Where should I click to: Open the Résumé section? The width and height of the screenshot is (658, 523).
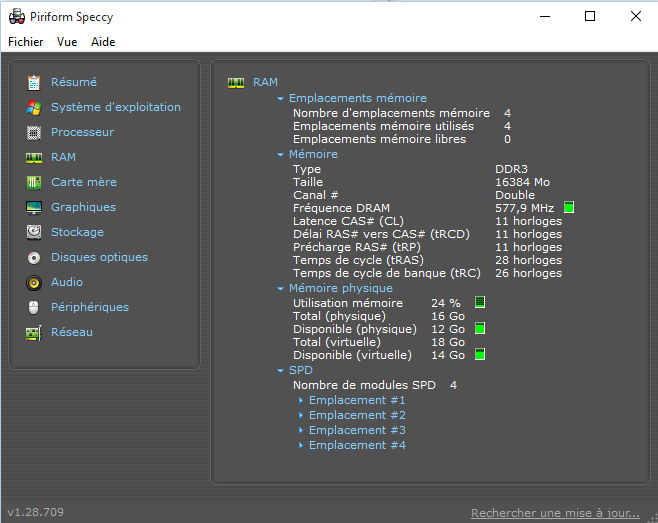click(x=74, y=82)
